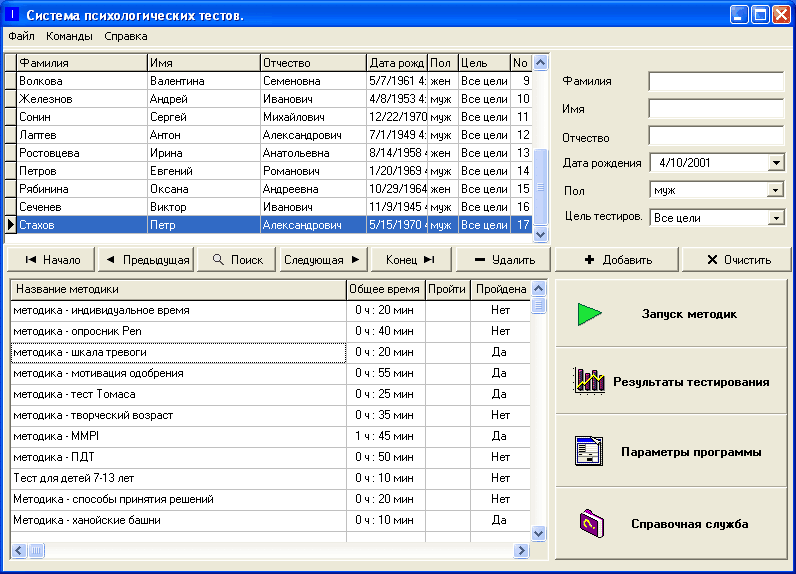Select the Сеченев surname cell

click(x=82, y=207)
